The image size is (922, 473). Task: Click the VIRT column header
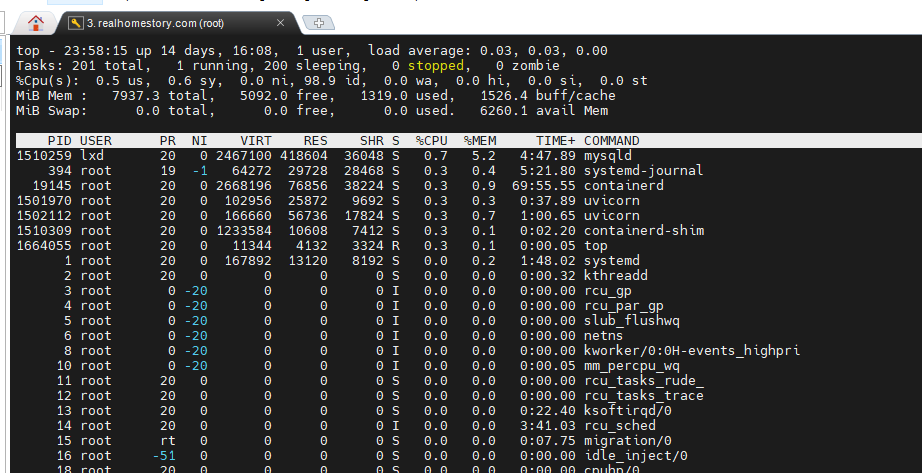pos(256,141)
